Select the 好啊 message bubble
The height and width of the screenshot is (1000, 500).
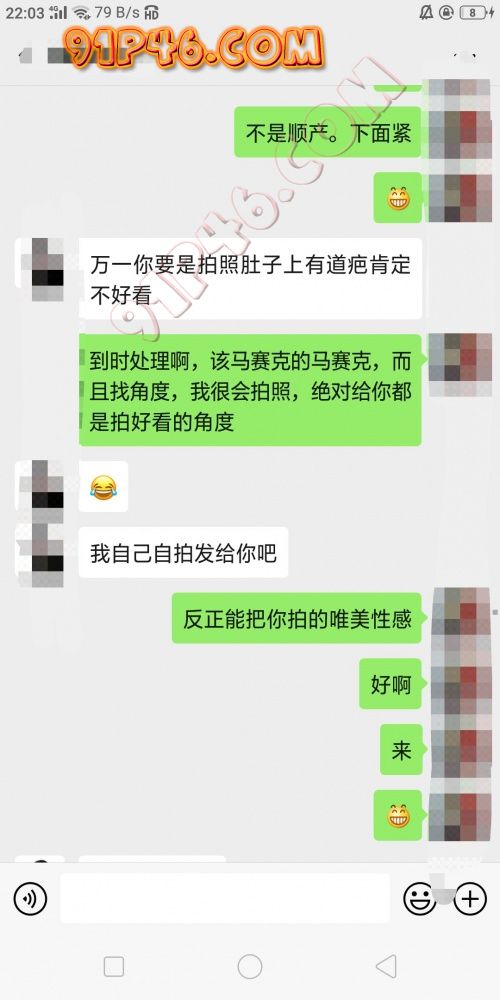(390, 684)
